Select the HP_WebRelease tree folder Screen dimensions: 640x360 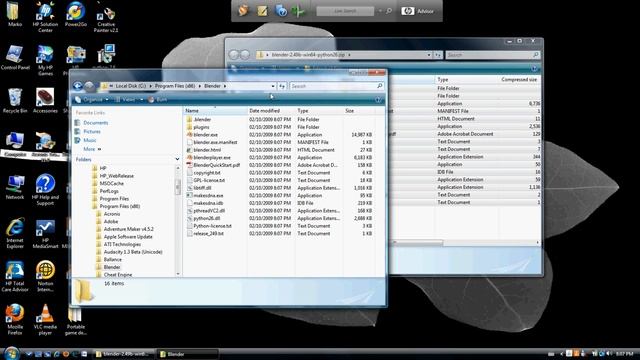pyautogui.click(x=117, y=176)
